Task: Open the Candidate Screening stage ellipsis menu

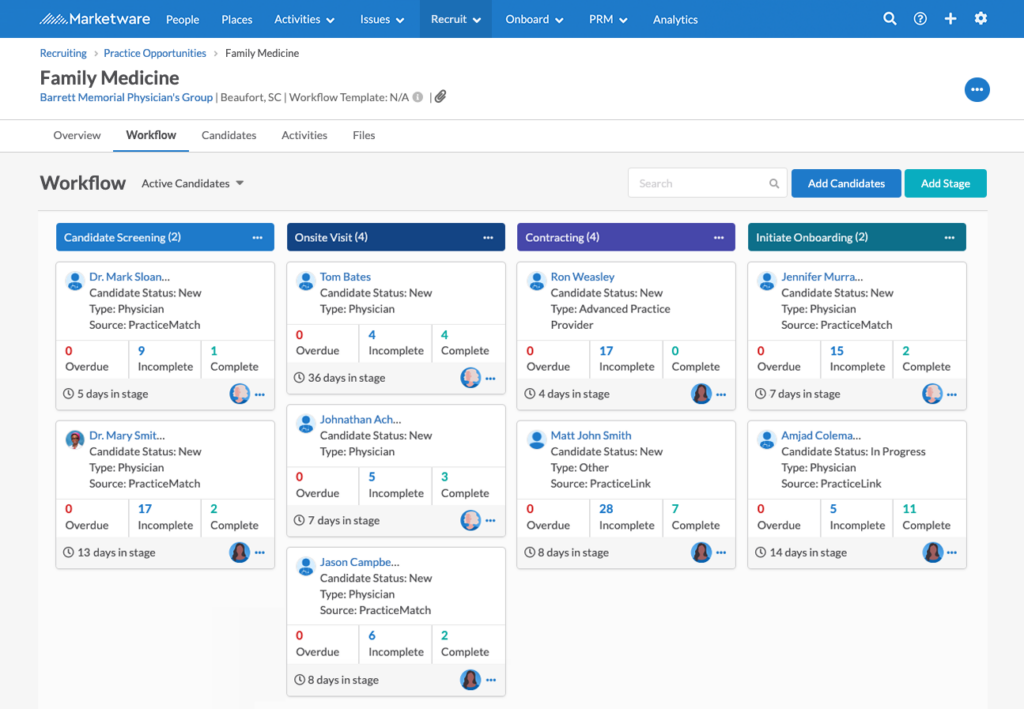Action: [258, 237]
